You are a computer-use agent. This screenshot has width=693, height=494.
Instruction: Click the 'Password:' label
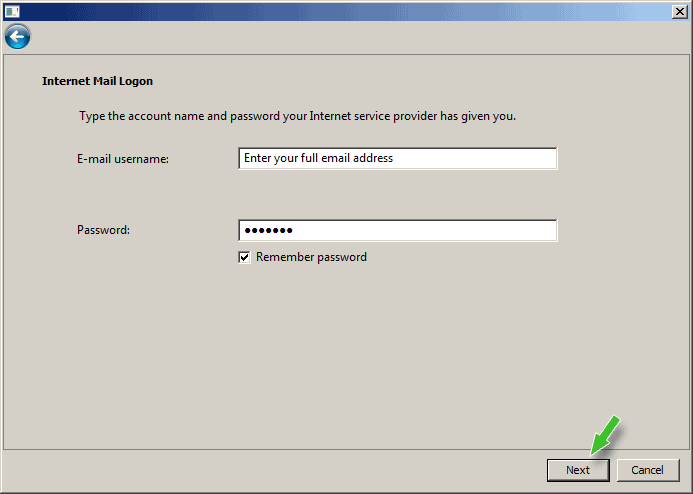coord(104,230)
